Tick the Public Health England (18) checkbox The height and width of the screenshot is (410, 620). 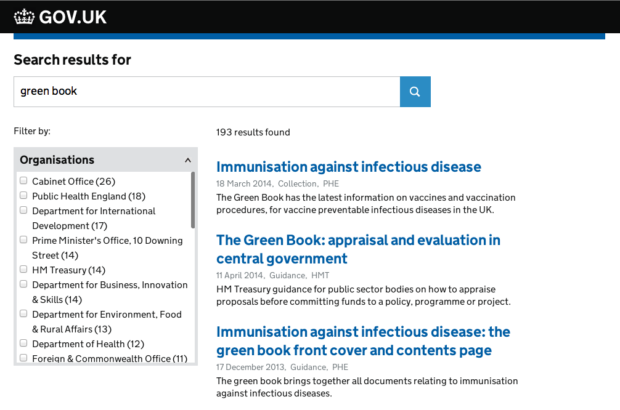24,195
